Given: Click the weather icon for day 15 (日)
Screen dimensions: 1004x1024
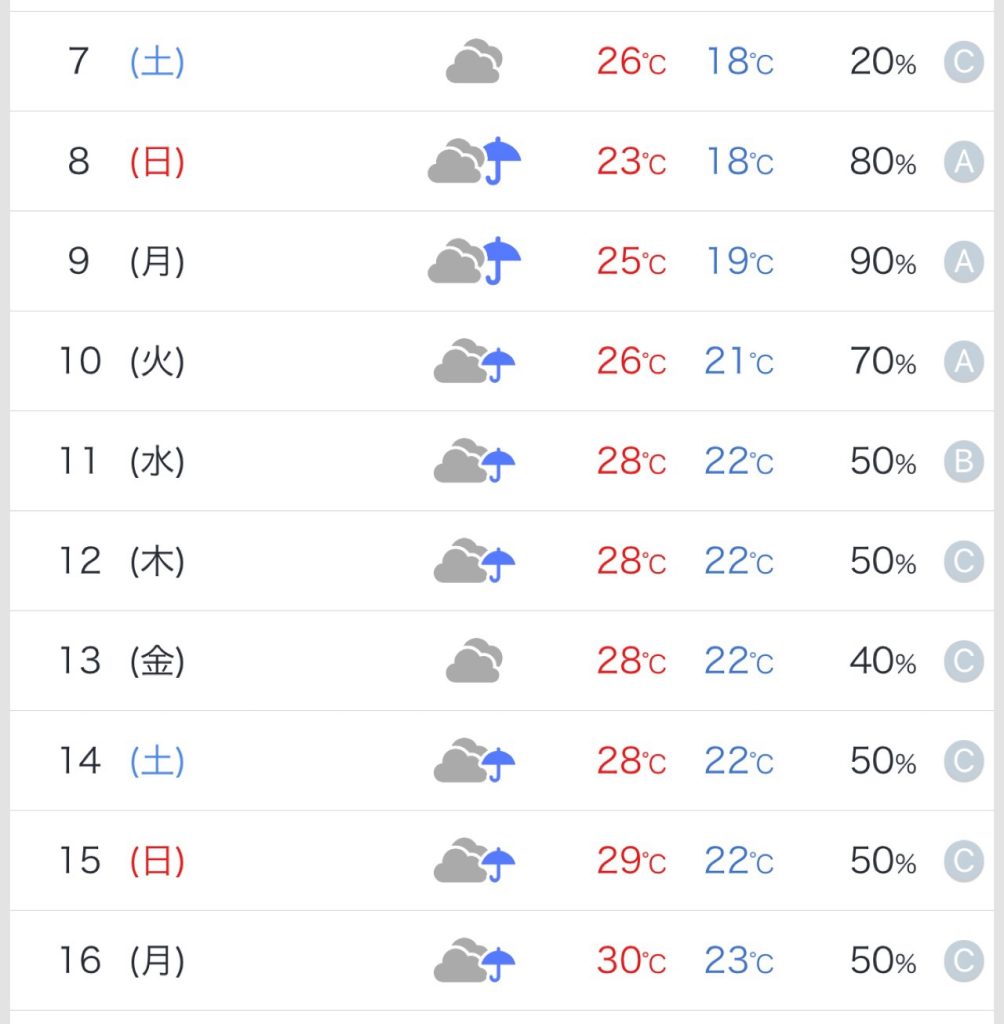Looking at the screenshot, I should click(x=474, y=860).
